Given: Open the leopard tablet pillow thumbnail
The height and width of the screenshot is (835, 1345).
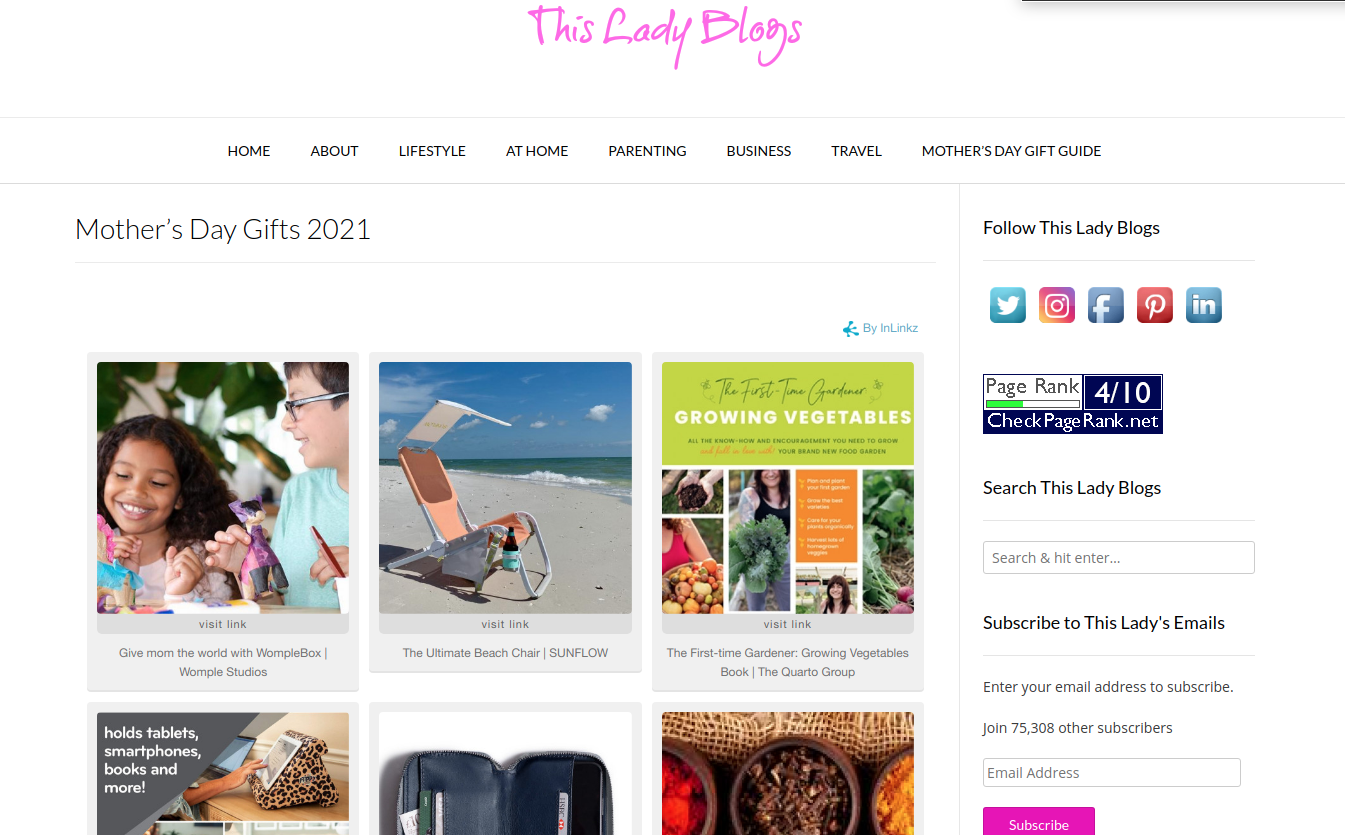Looking at the screenshot, I should click(223, 773).
